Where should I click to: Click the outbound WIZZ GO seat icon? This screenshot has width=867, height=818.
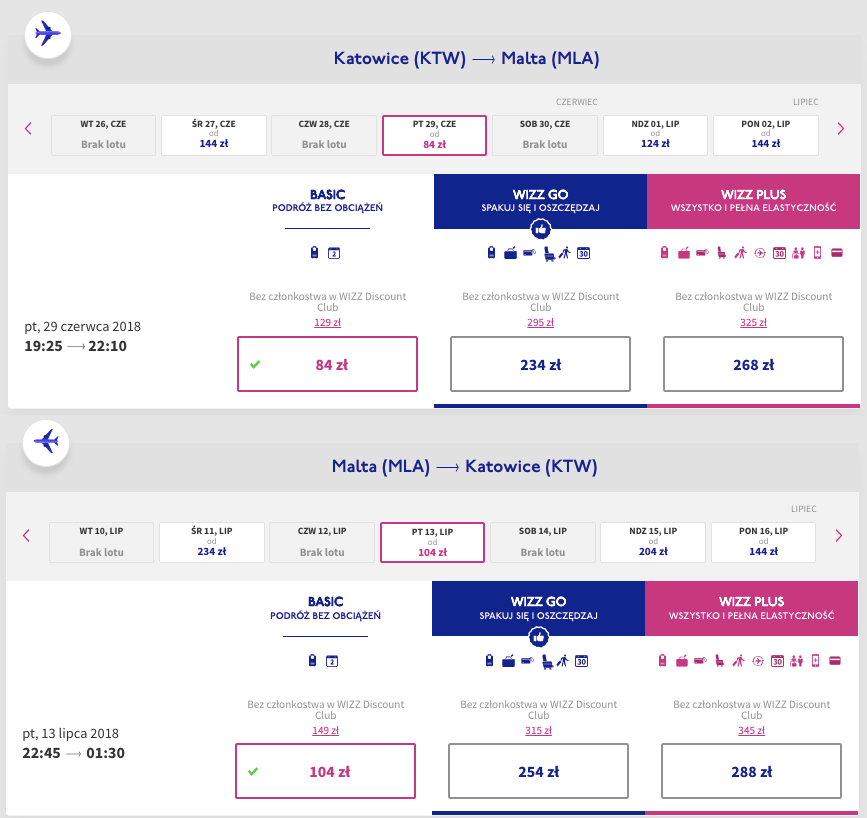[549, 253]
